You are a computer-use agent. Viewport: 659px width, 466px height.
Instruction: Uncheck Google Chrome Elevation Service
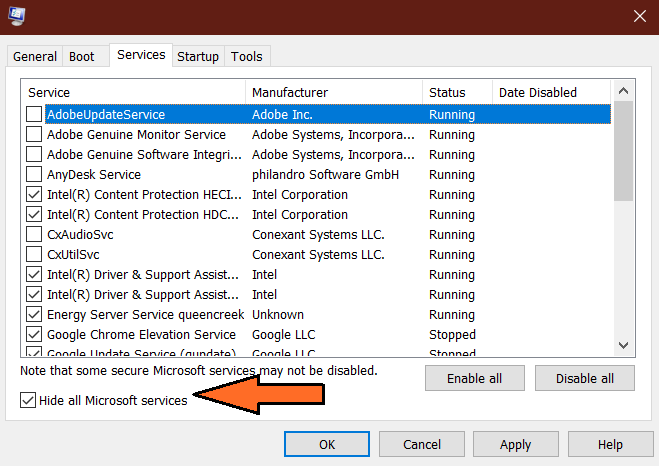tap(34, 334)
